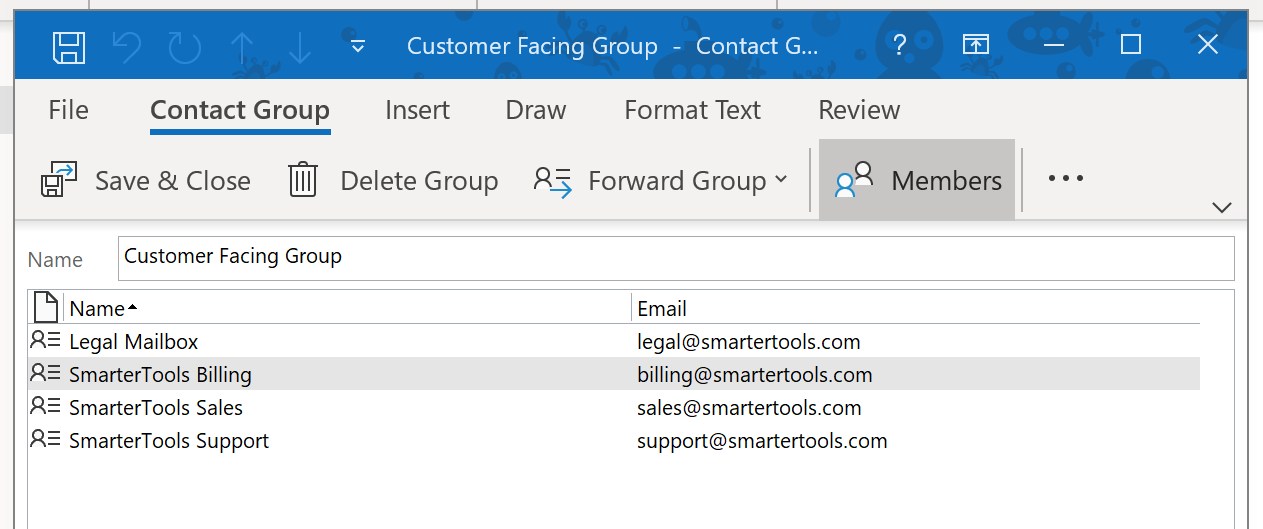Click the Members button
The image size is (1263, 529).
click(x=917, y=180)
